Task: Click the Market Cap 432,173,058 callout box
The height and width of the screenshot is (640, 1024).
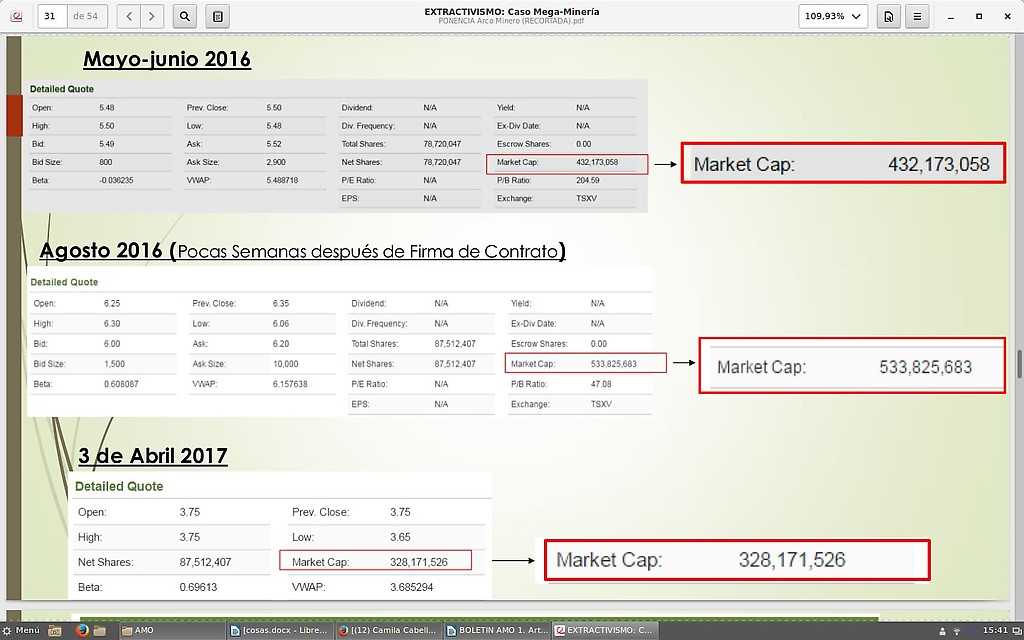Action: coord(842,163)
